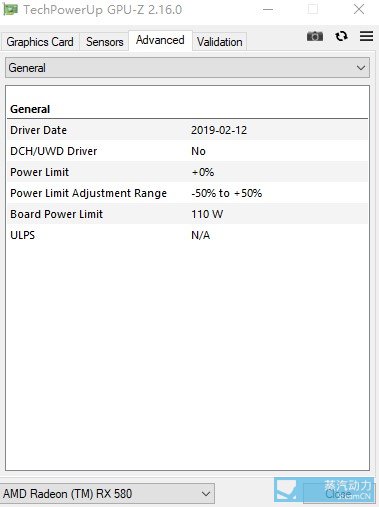Take a screenshot with the camera icon

pyautogui.click(x=315, y=36)
